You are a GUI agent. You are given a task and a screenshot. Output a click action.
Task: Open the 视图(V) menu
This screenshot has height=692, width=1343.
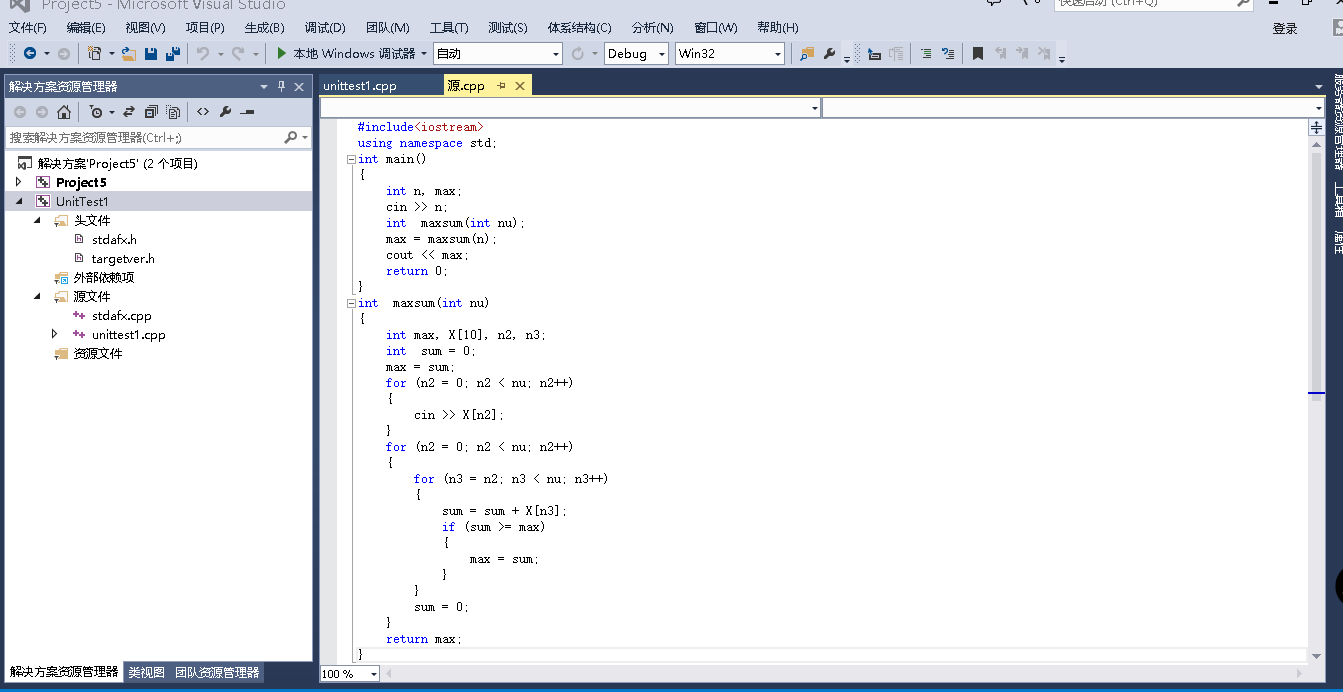click(145, 27)
